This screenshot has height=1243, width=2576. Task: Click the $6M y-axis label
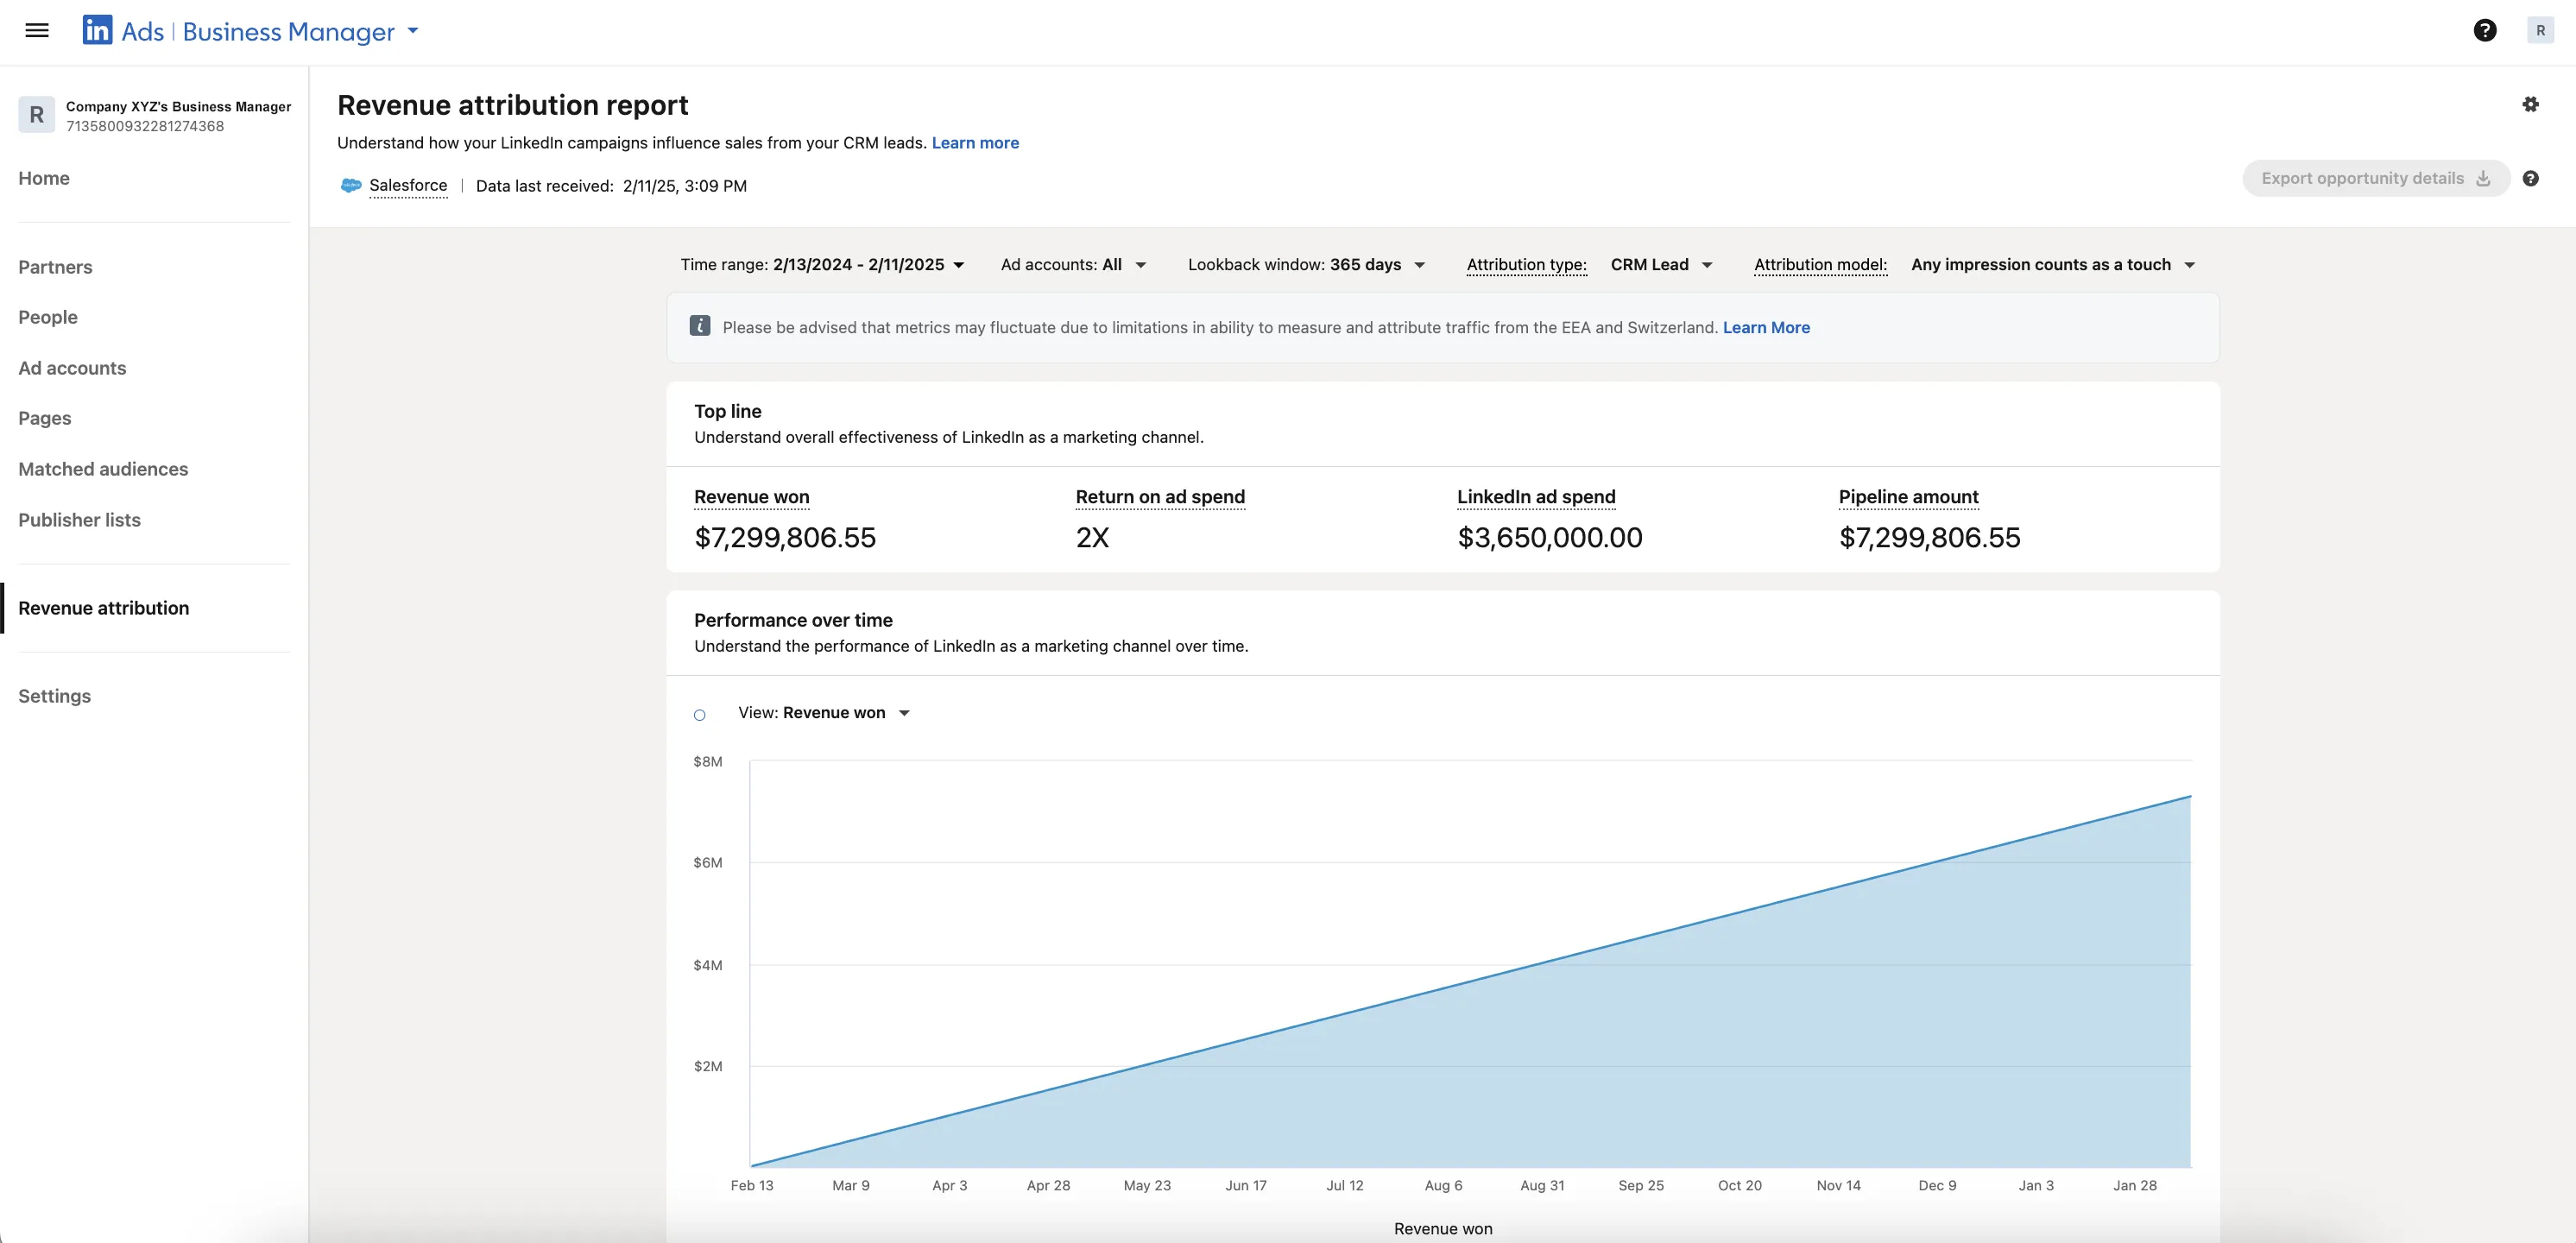point(708,863)
